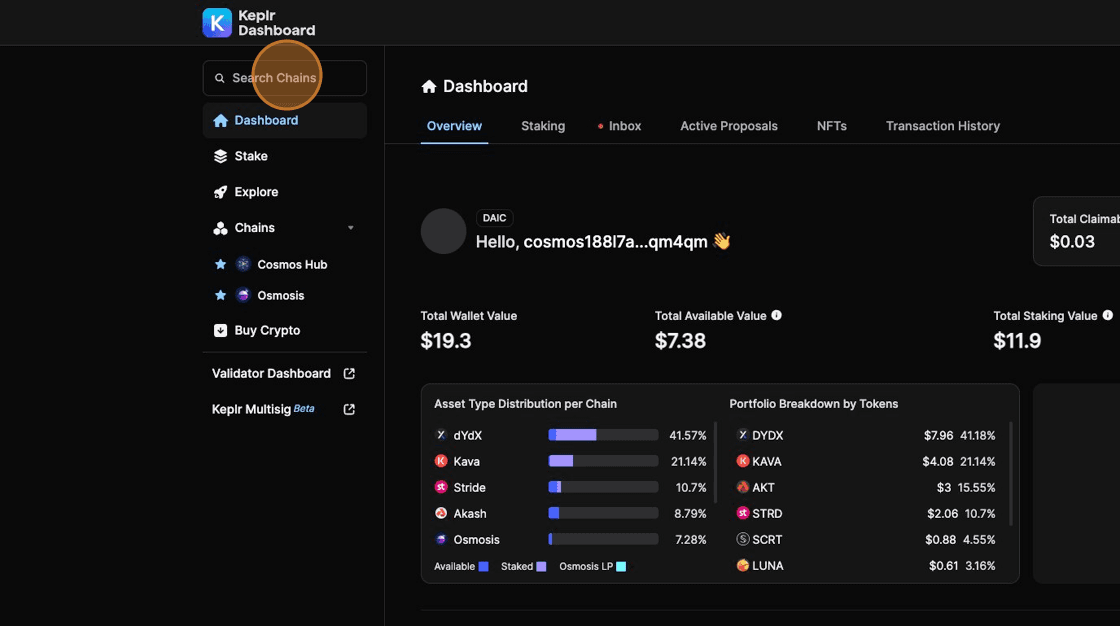Screen dimensions: 1120x626
Task: Open the Active Proposals tab
Action: pos(729,126)
